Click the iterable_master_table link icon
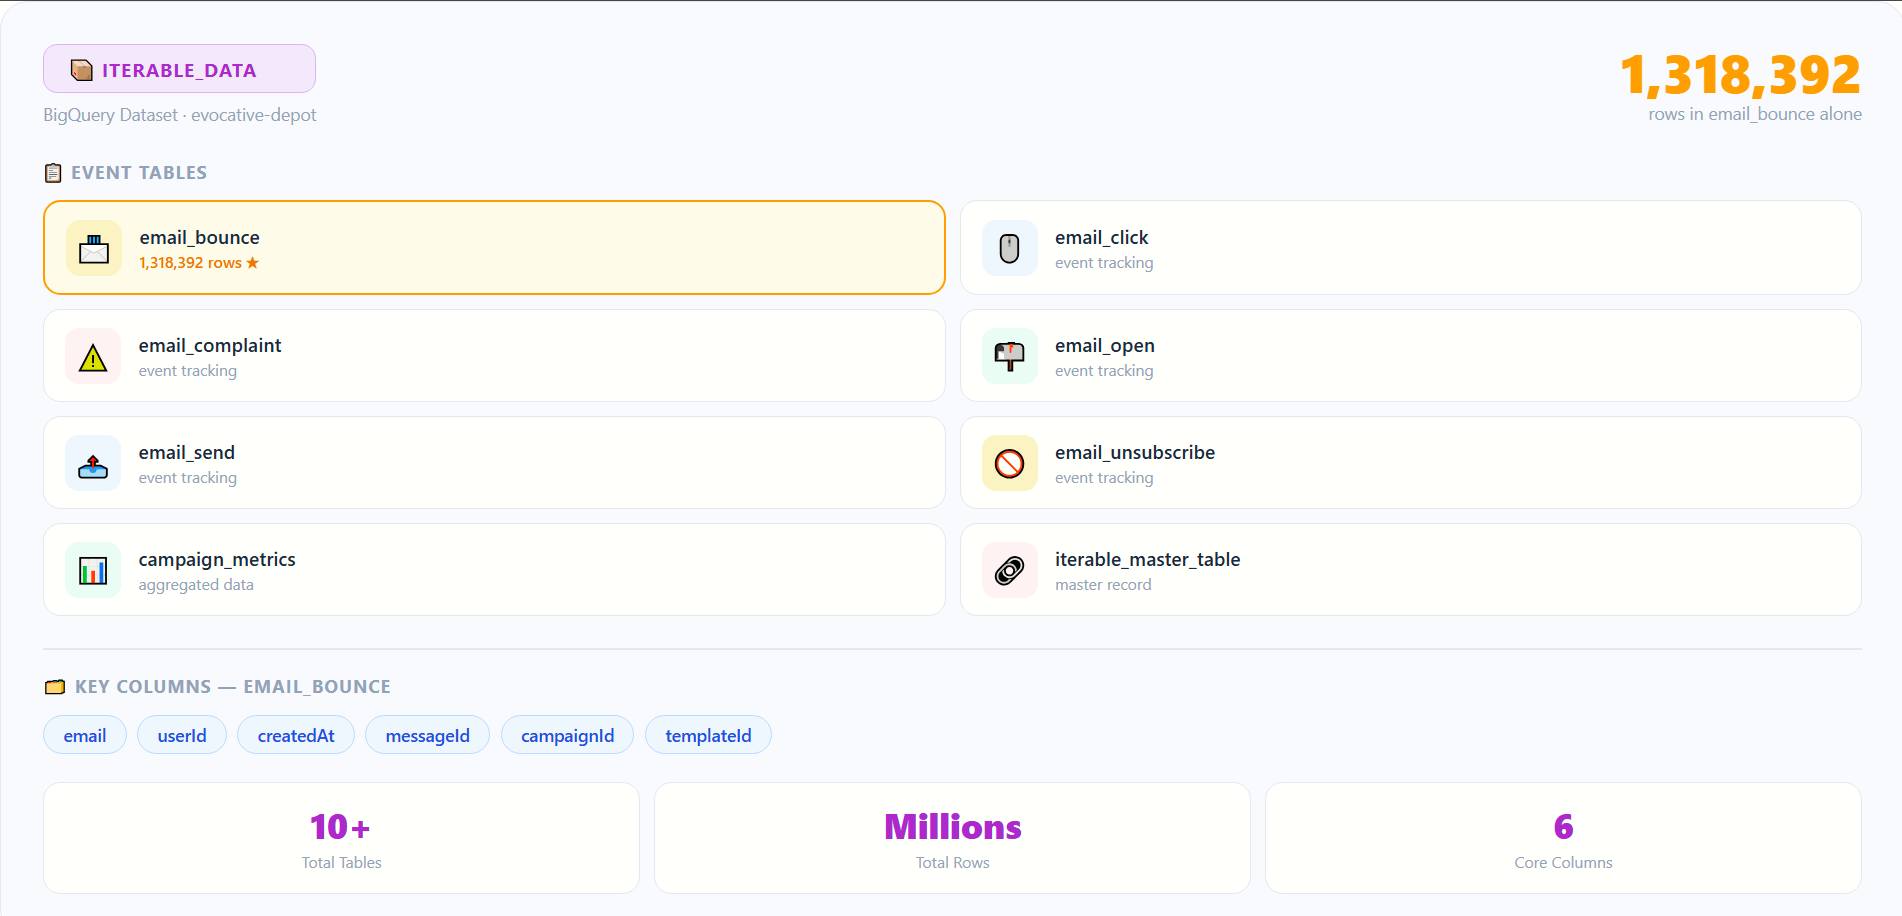 1010,570
